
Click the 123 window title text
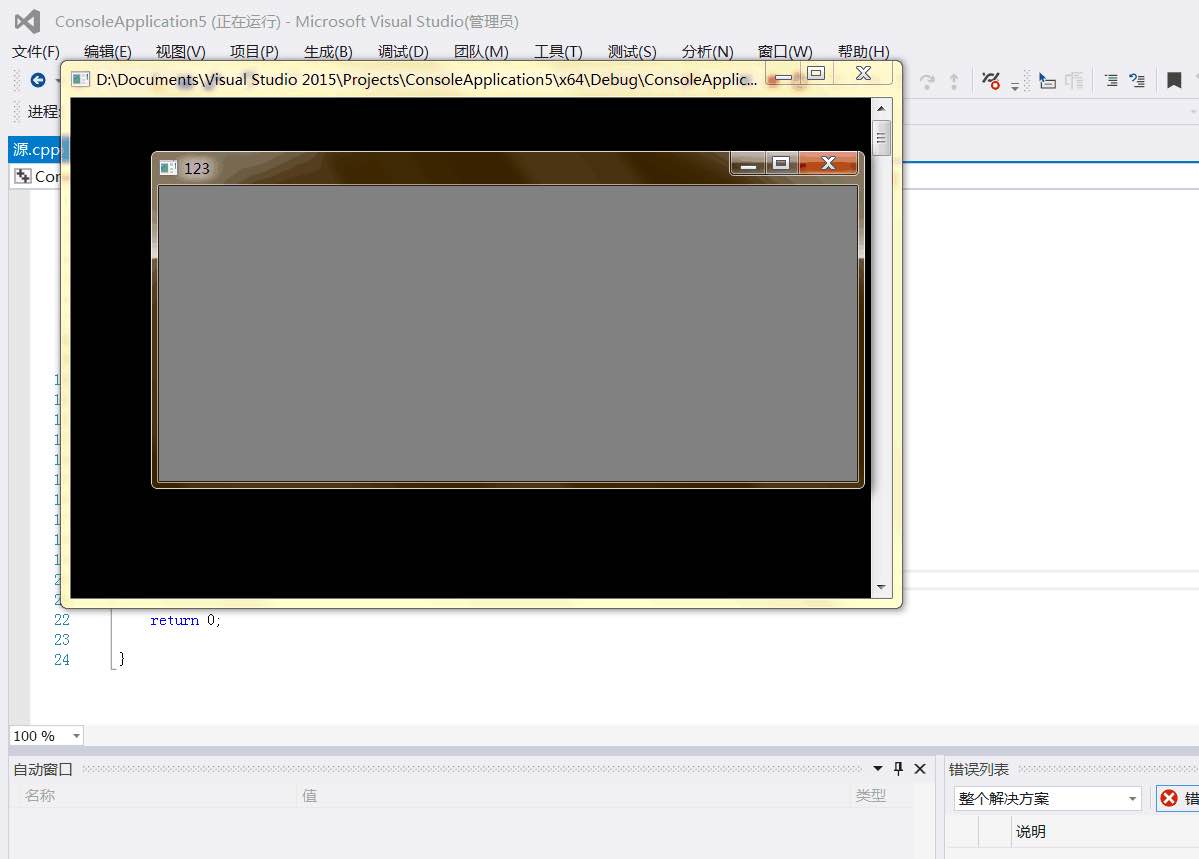click(x=197, y=168)
